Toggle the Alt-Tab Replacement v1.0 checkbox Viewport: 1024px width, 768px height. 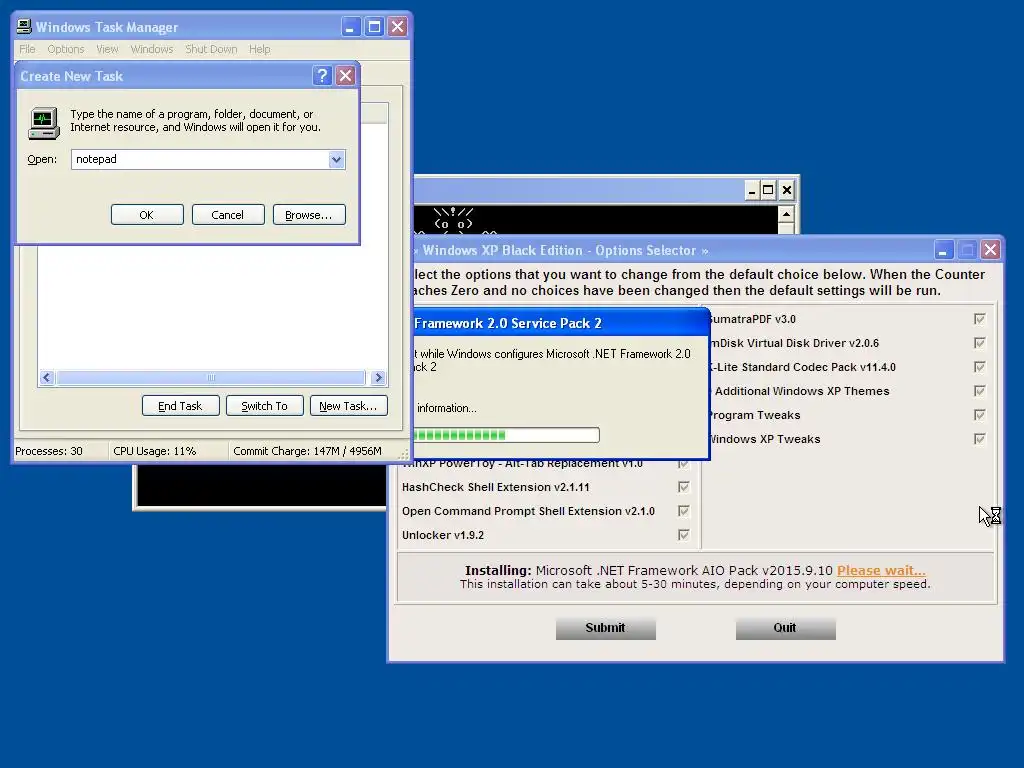coord(683,464)
